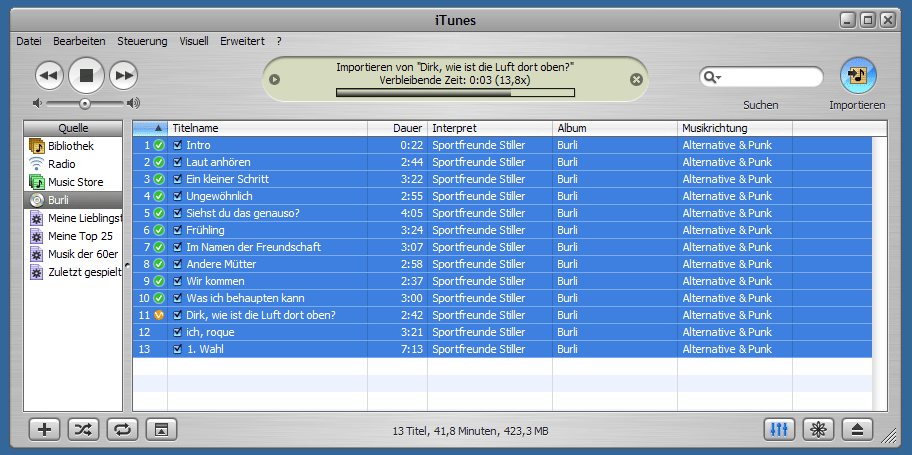Toggle repeat with the loop-arrows button
This screenshot has width=912, height=455.
click(122, 429)
